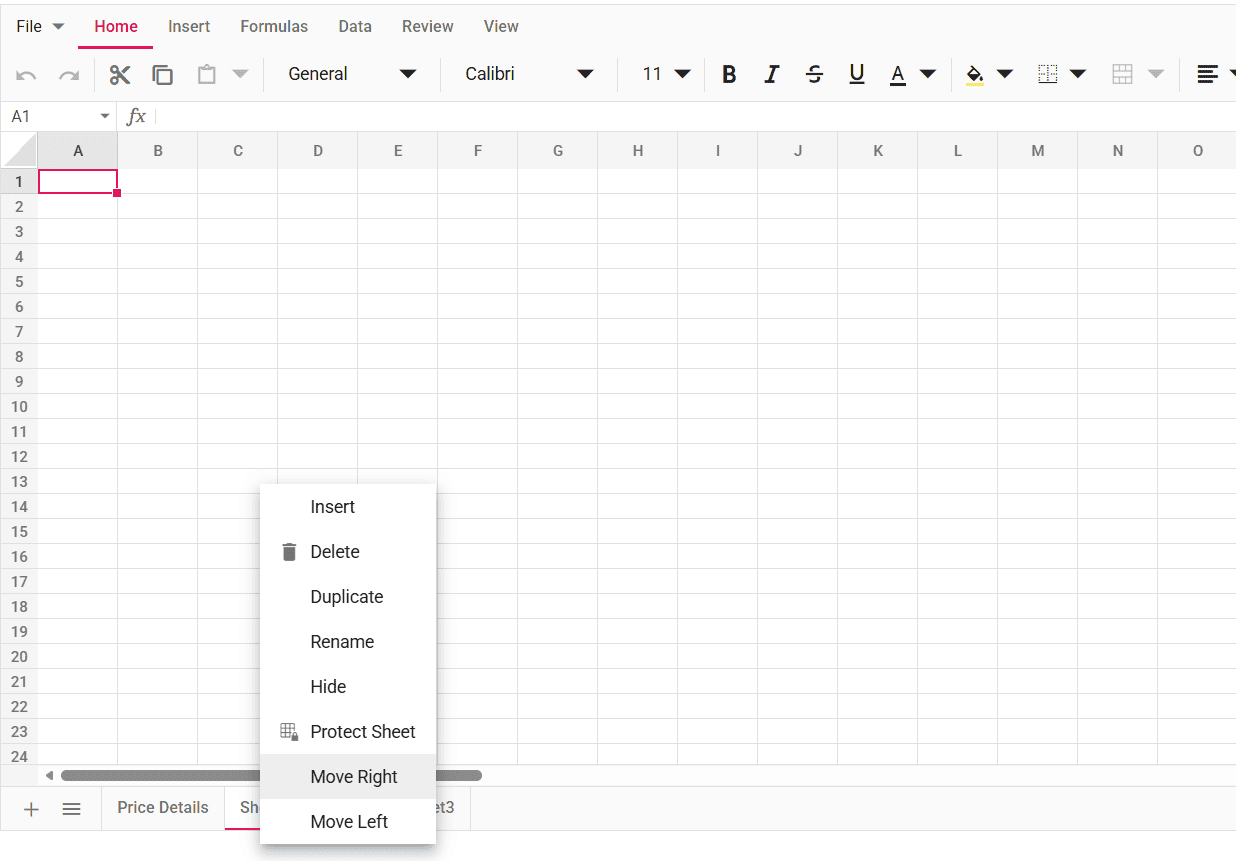Apply the font color A icon
Viewport: 1236px width, 861px height.
point(898,74)
